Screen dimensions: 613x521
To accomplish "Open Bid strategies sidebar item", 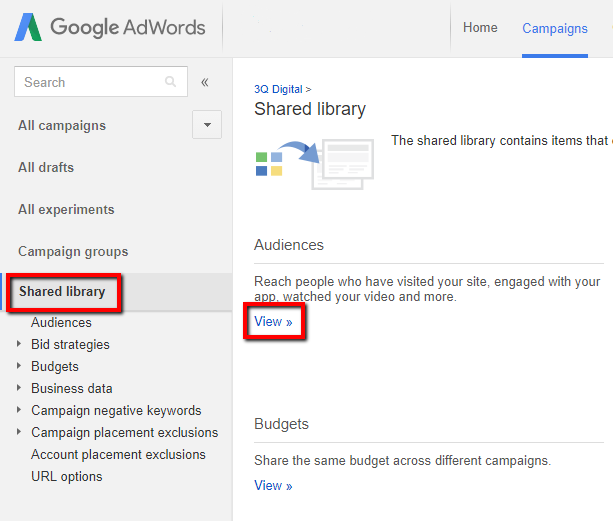I will click(x=70, y=344).
